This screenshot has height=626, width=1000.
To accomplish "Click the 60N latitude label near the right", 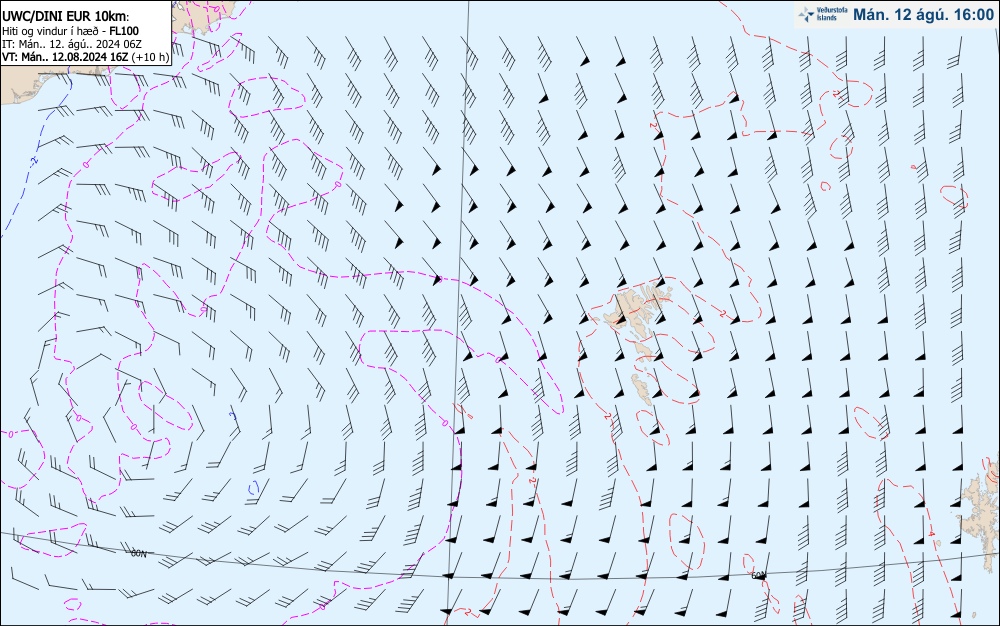I will pyautogui.click(x=758, y=576).
